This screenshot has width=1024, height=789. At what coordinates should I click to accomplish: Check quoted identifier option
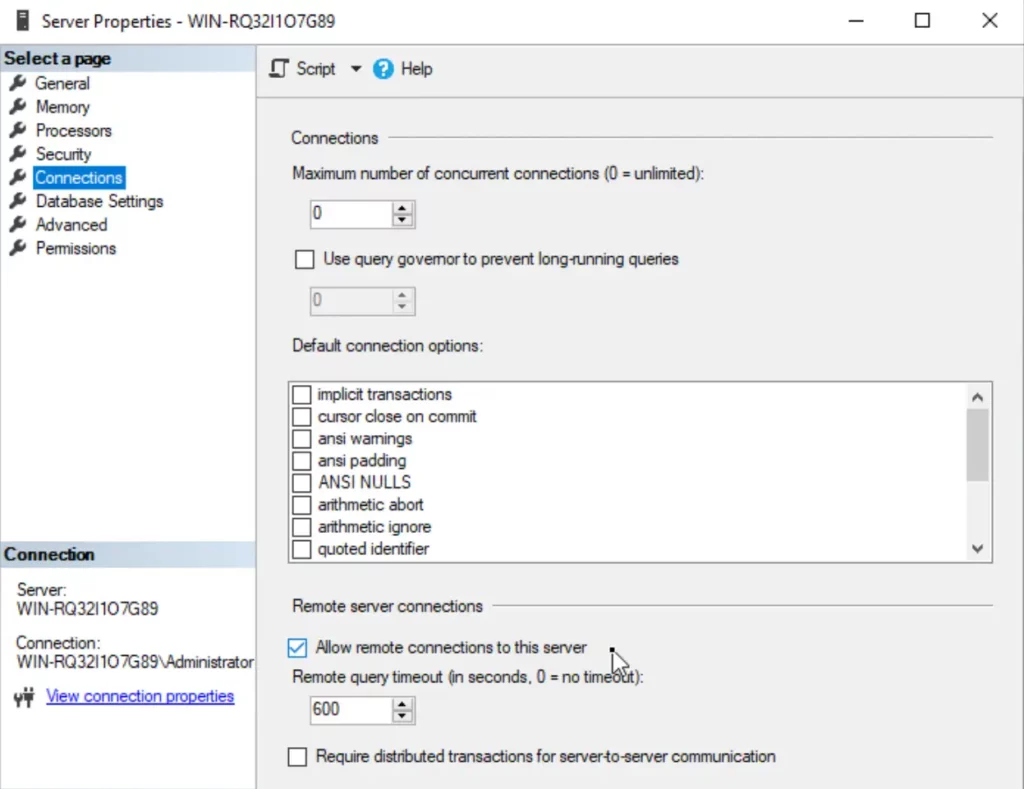(x=301, y=549)
